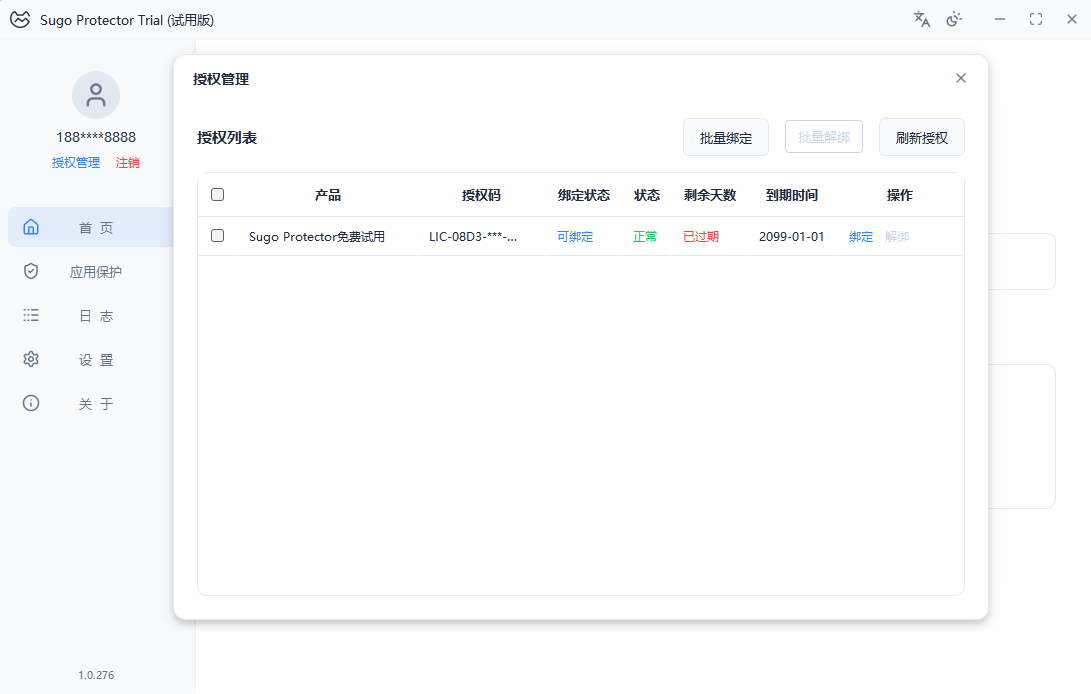Toggle the dark mode theme icon
Viewport: 1091px width, 694px height.
(955, 19)
